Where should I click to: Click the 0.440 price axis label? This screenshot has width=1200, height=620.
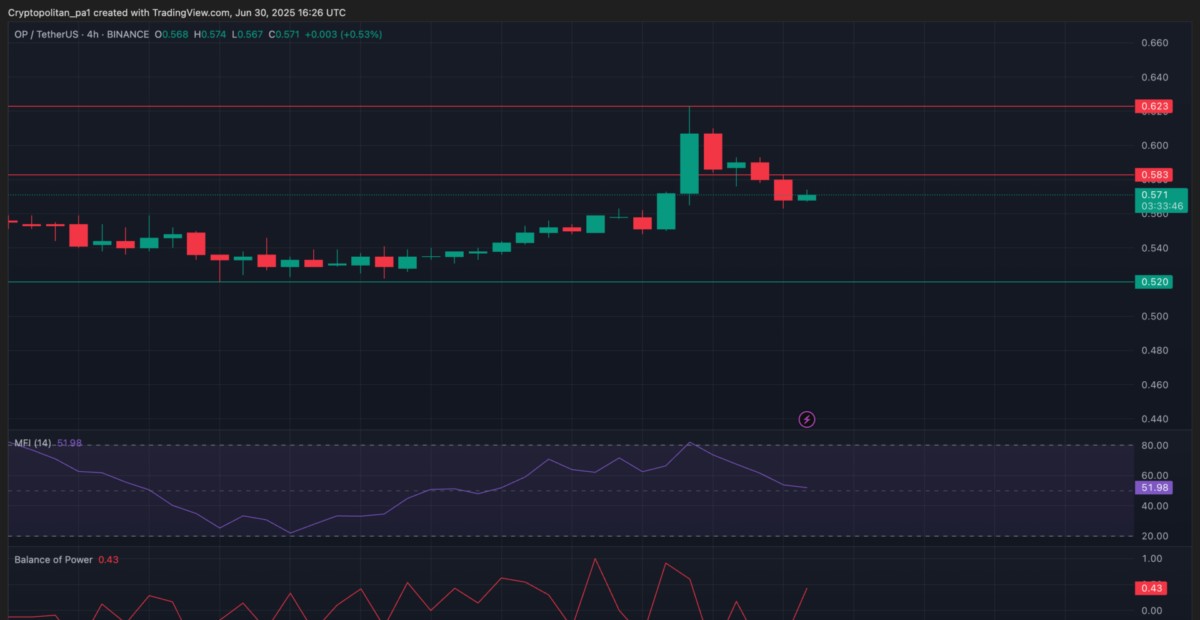[x=1154, y=419]
